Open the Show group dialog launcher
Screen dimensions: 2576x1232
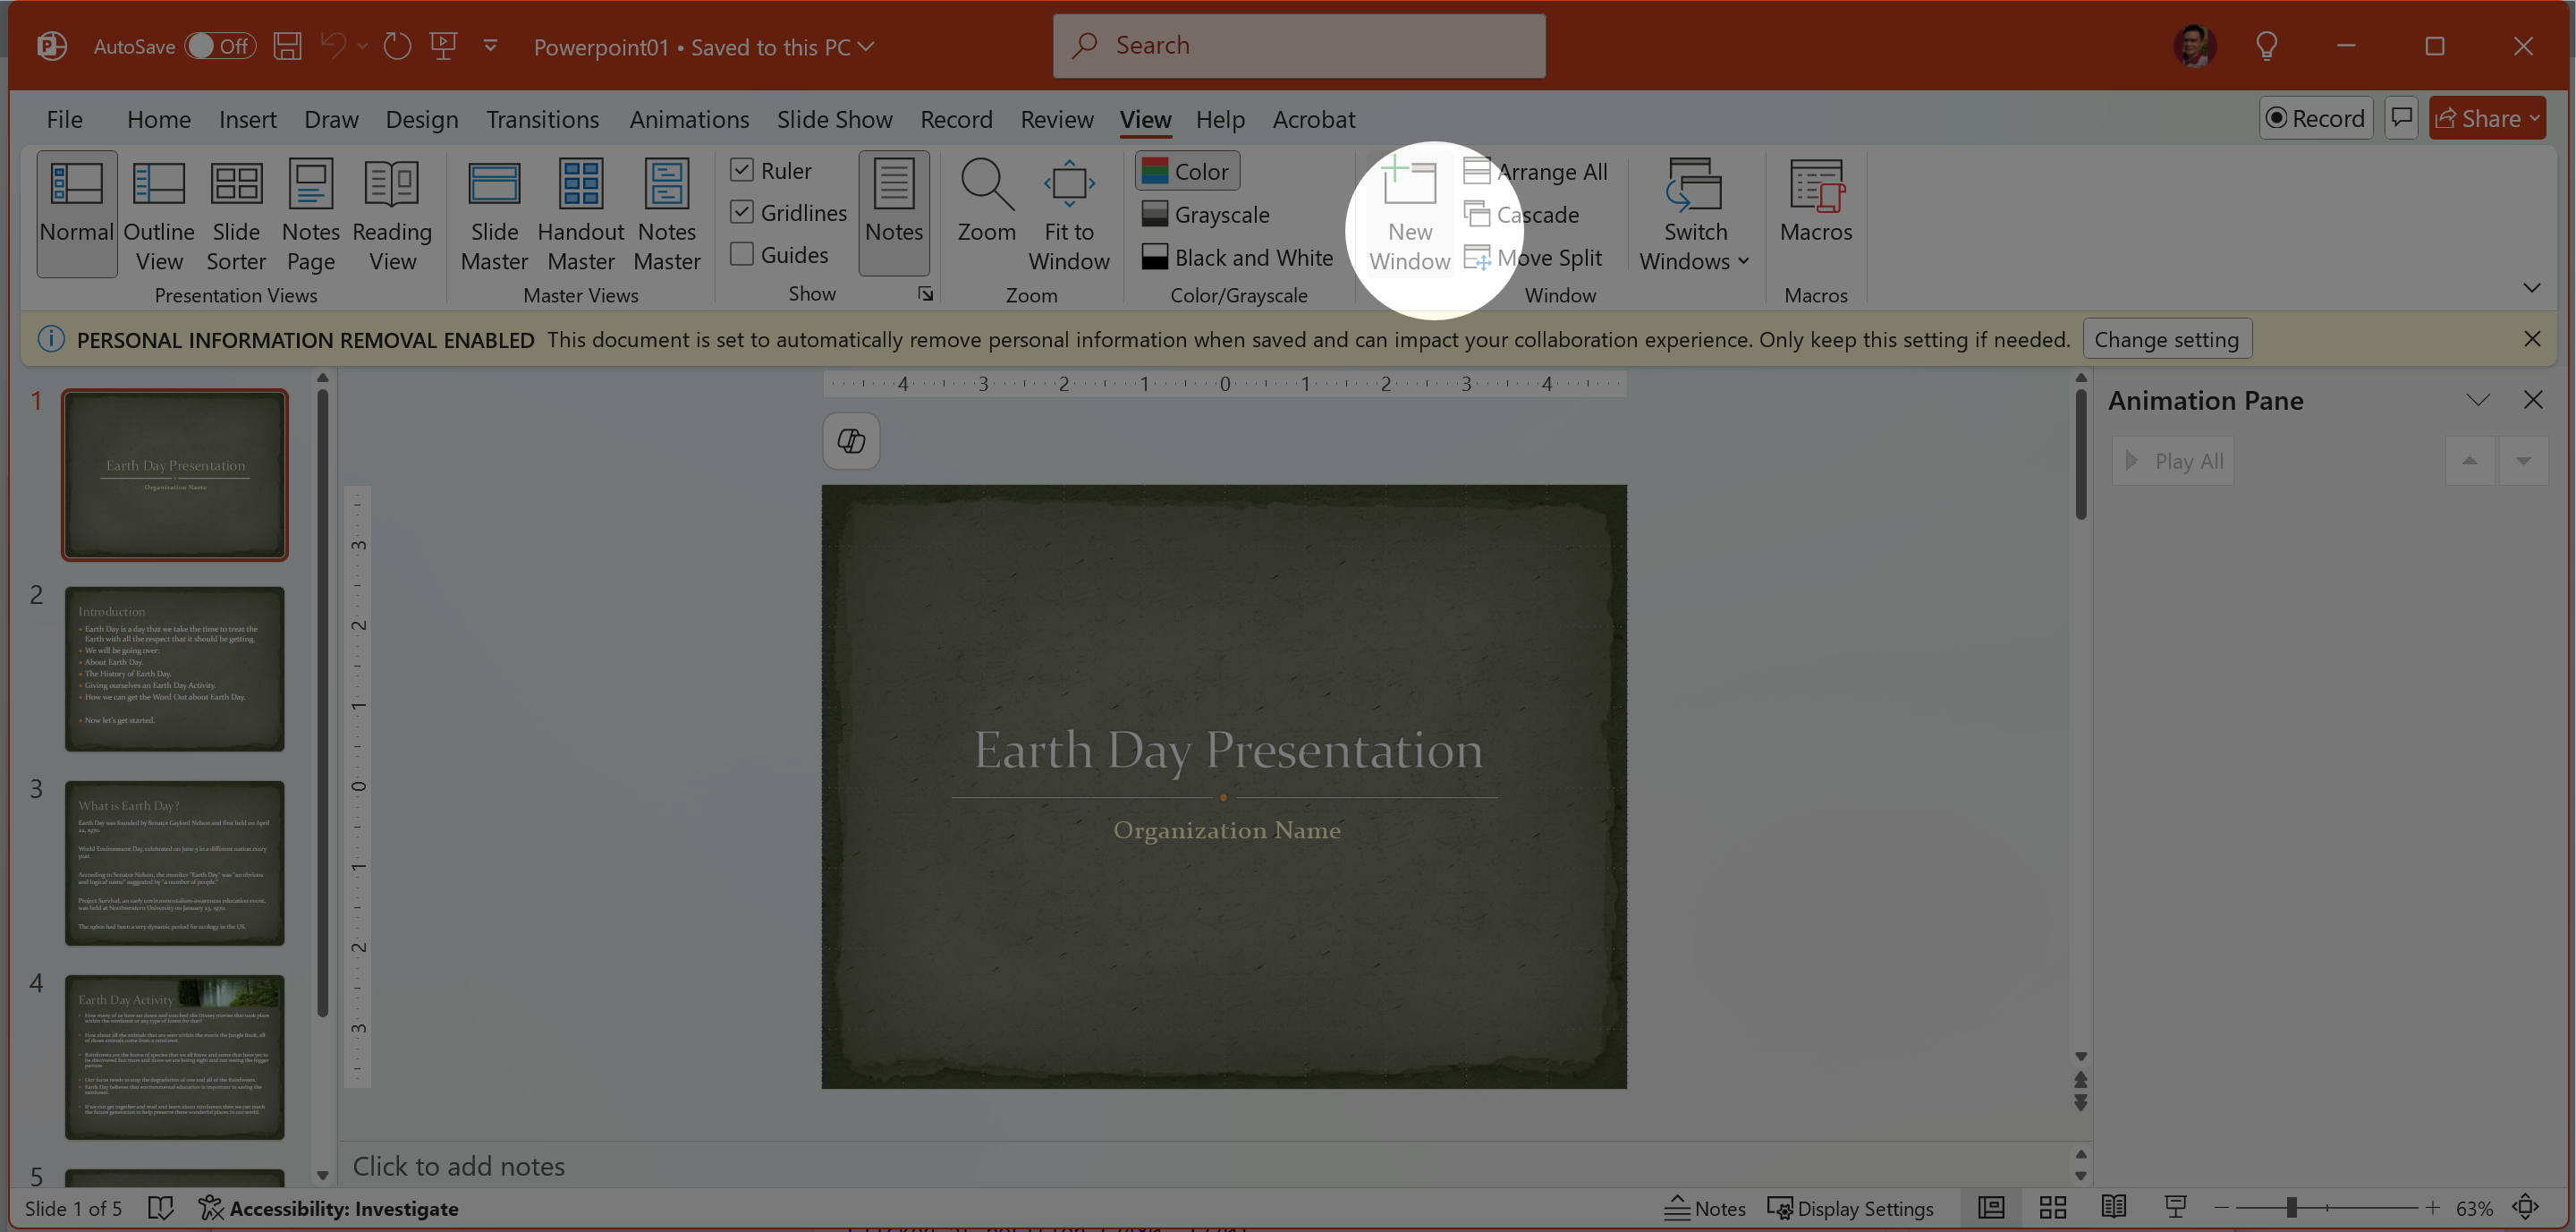925,294
